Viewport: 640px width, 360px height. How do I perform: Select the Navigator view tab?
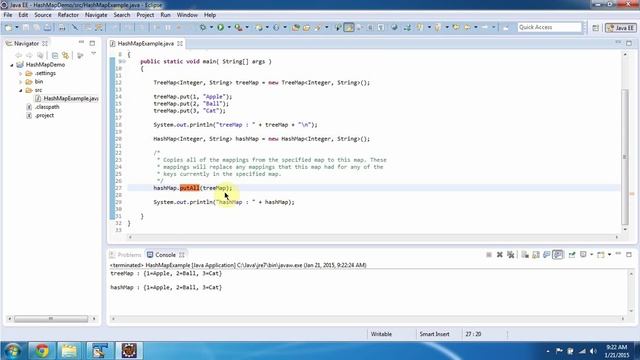click(x=26, y=43)
